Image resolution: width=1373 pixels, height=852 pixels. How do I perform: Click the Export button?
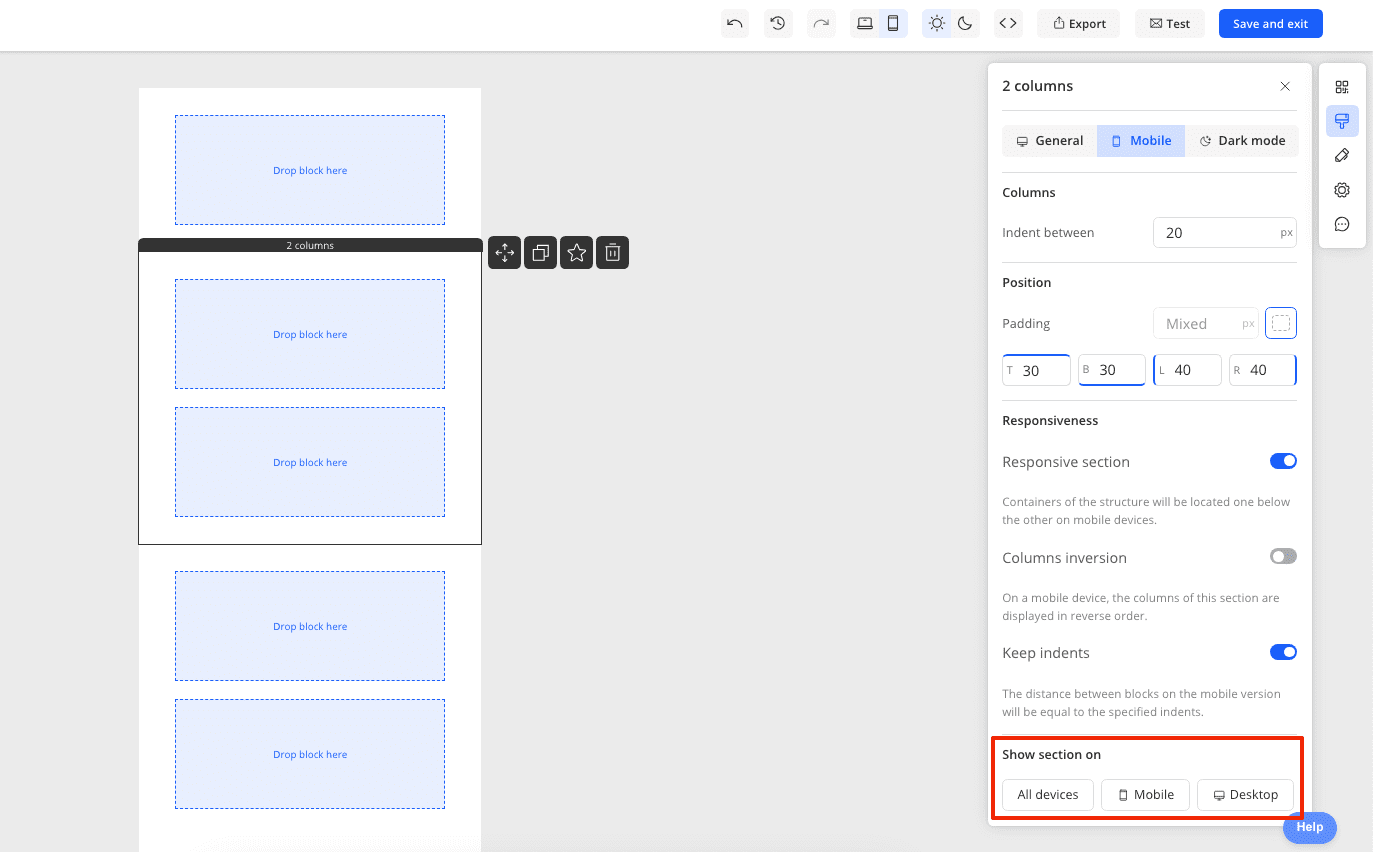[x=1079, y=24]
